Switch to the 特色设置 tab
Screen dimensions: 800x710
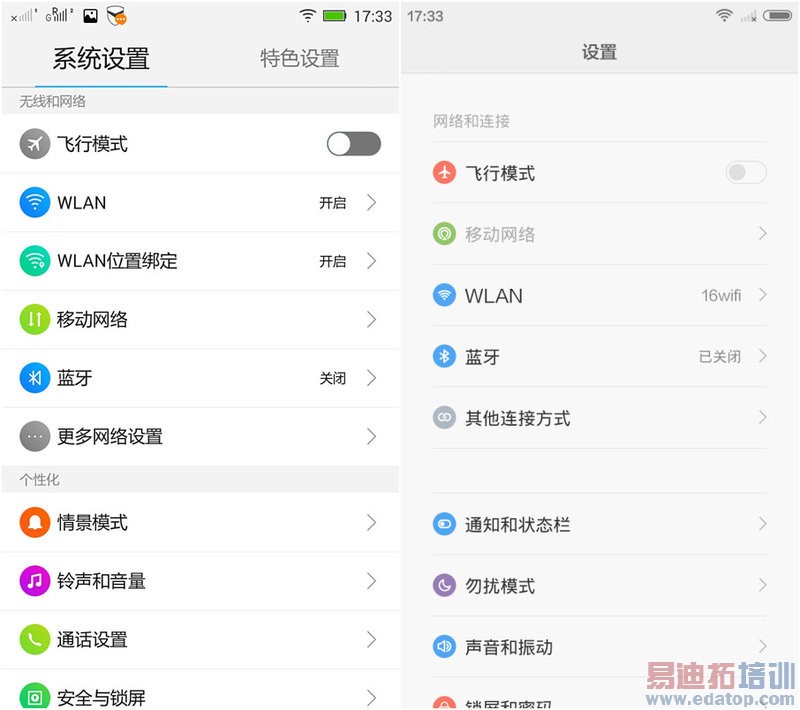click(300, 58)
